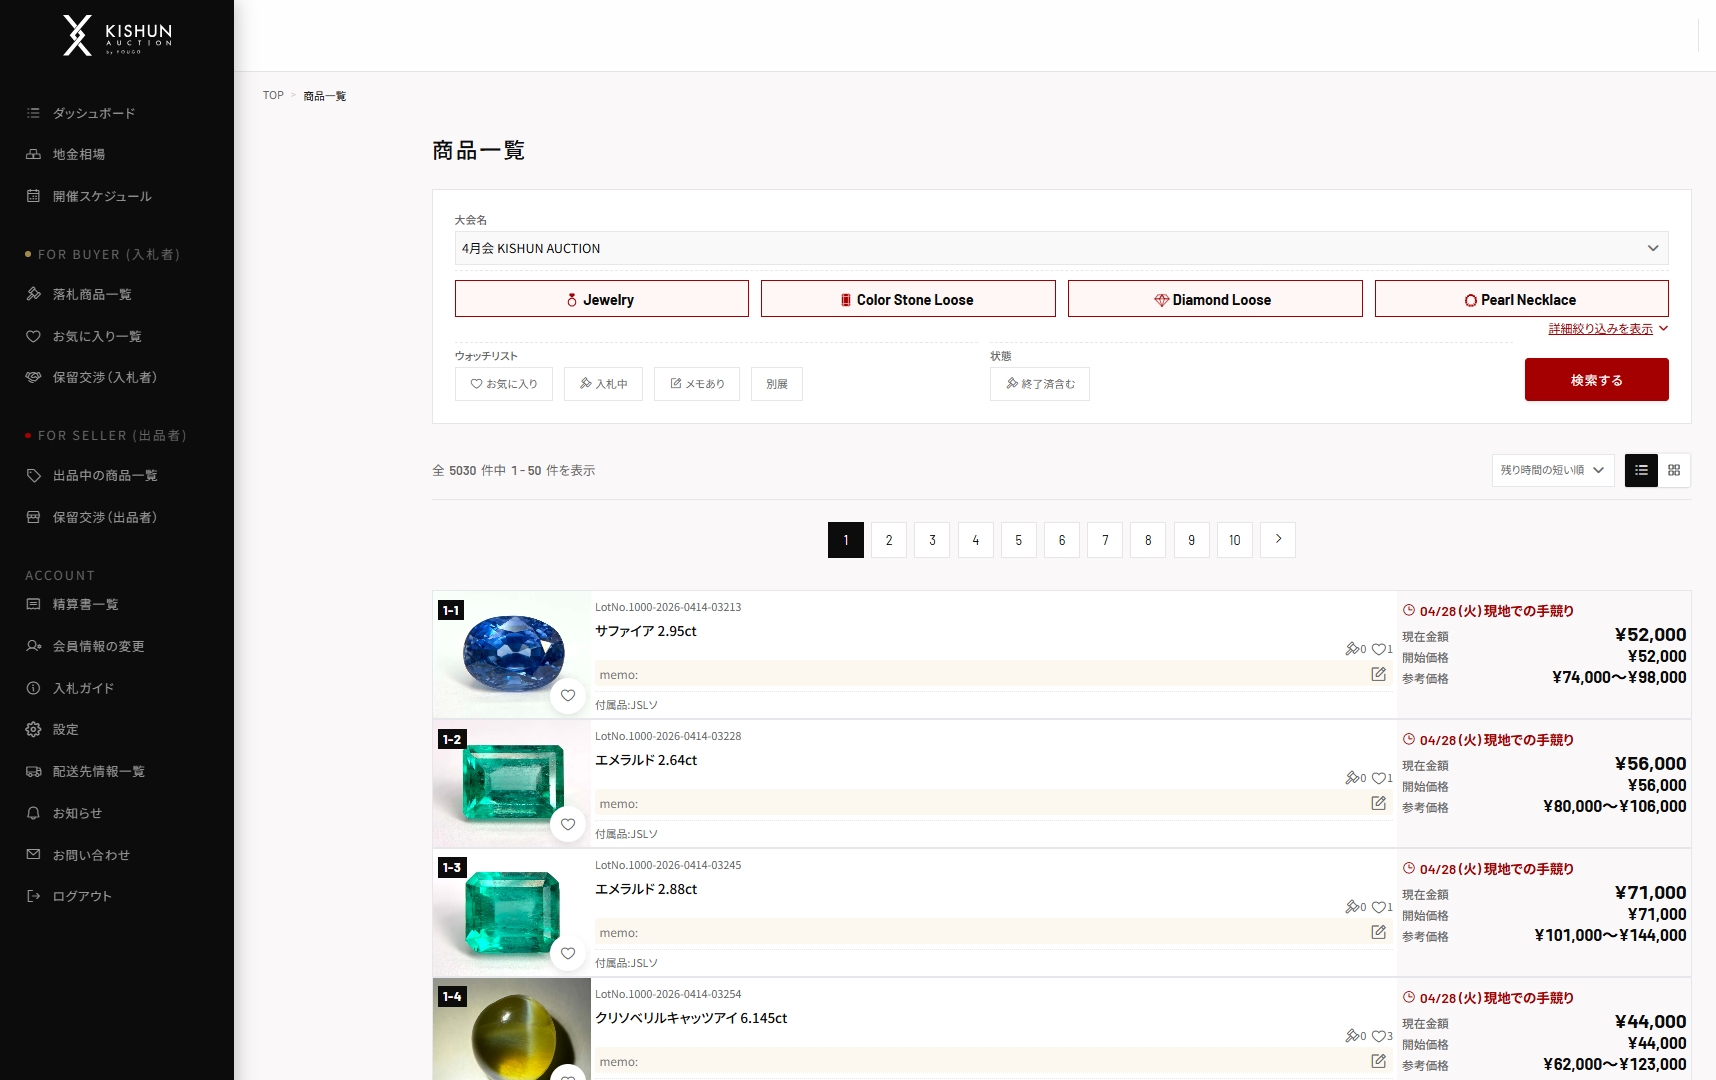The image size is (1716, 1080).
Task: Go to page 5 of results
Action: click(x=1018, y=540)
